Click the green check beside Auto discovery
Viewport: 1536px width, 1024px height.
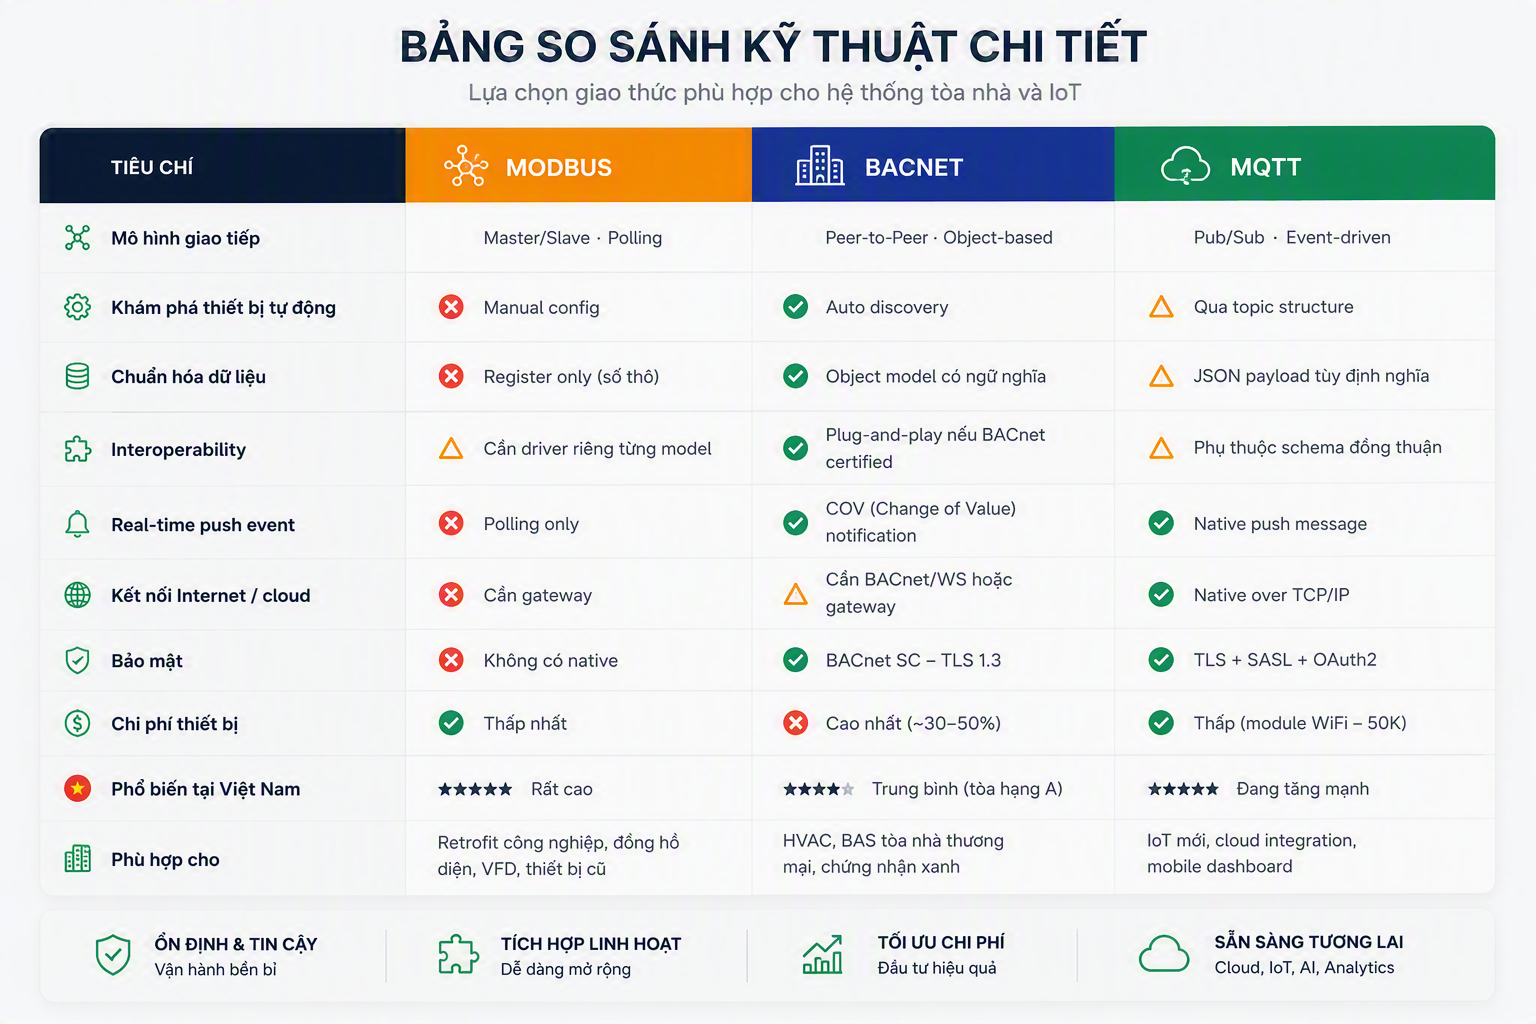(x=796, y=307)
